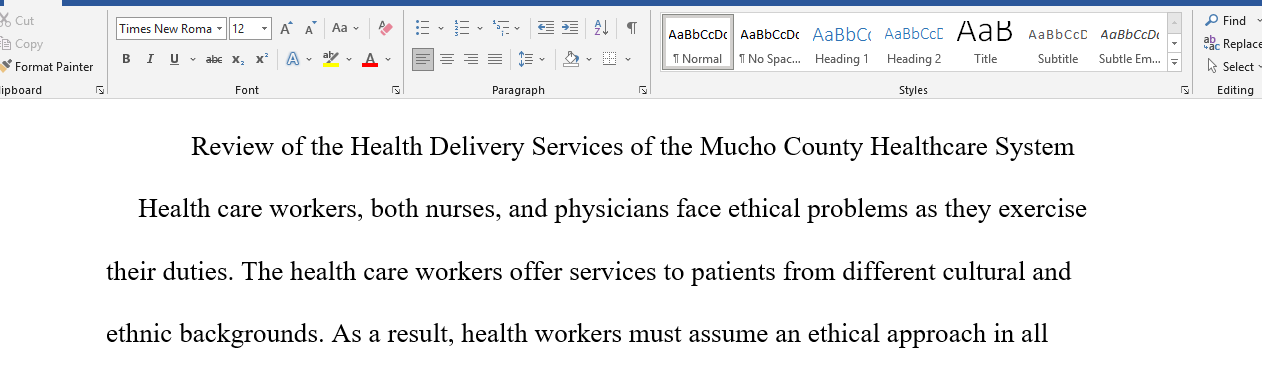Click into the font size box
This screenshot has height=384, width=1262.
[243, 29]
